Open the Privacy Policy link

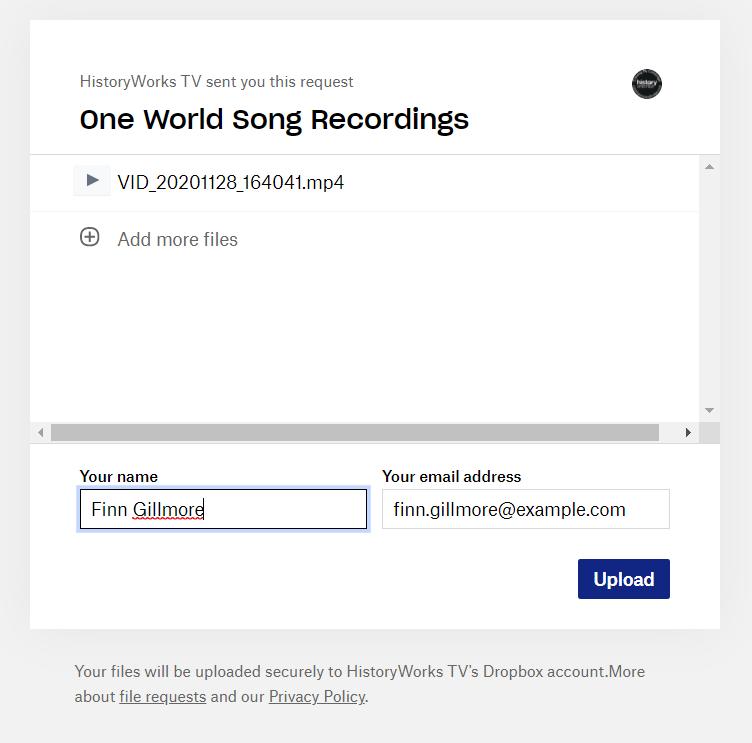point(317,696)
